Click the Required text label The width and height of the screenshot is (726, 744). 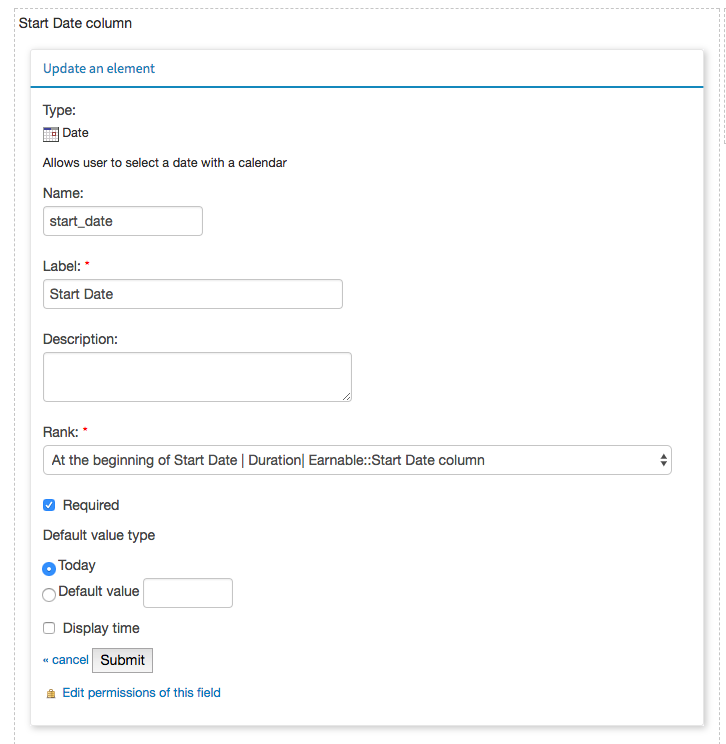point(91,505)
